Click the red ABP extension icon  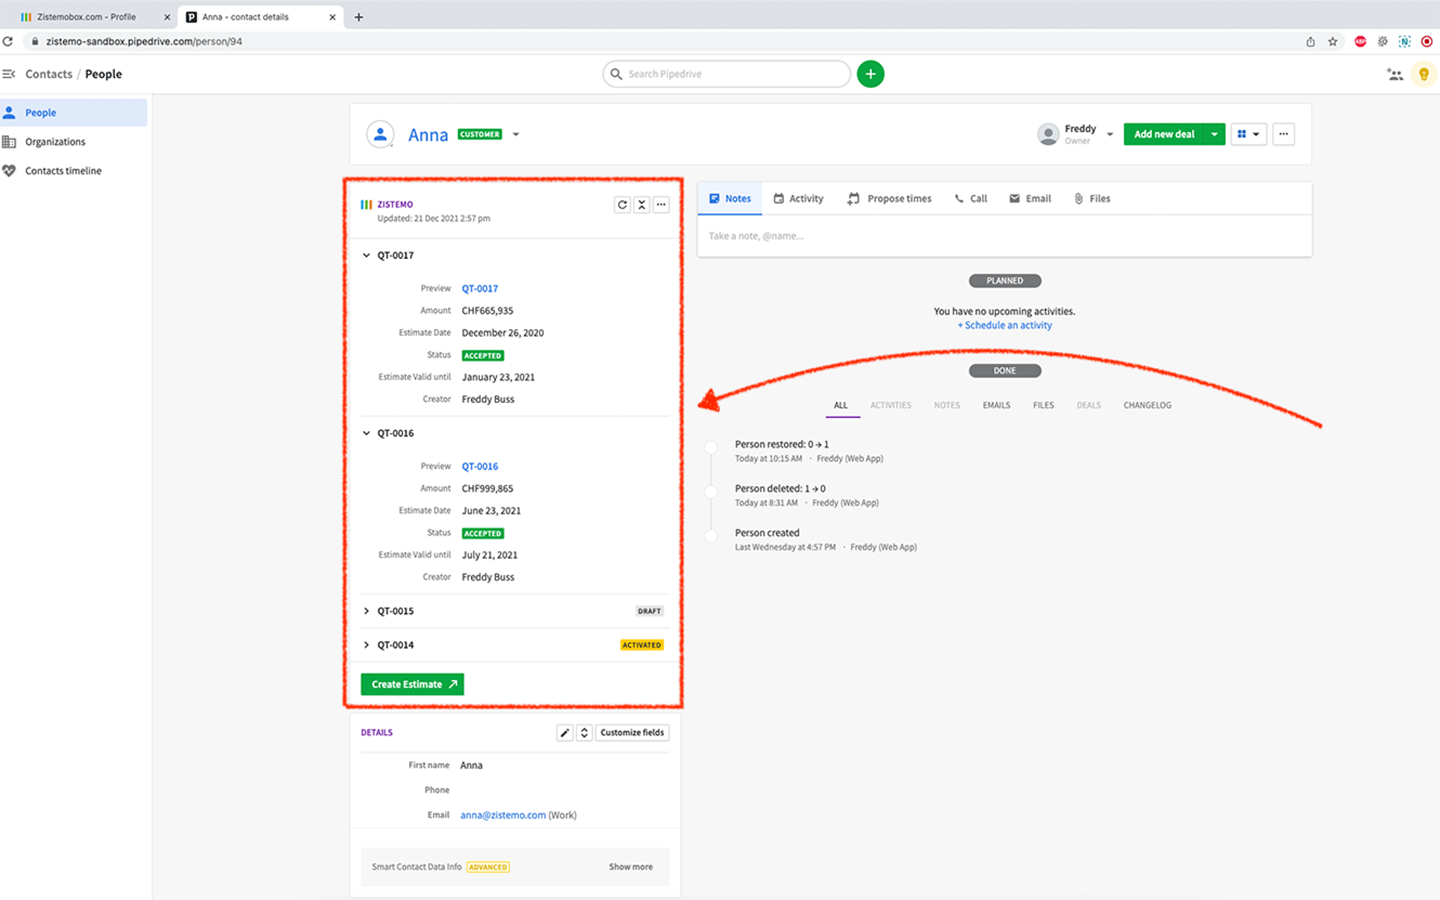click(1360, 42)
